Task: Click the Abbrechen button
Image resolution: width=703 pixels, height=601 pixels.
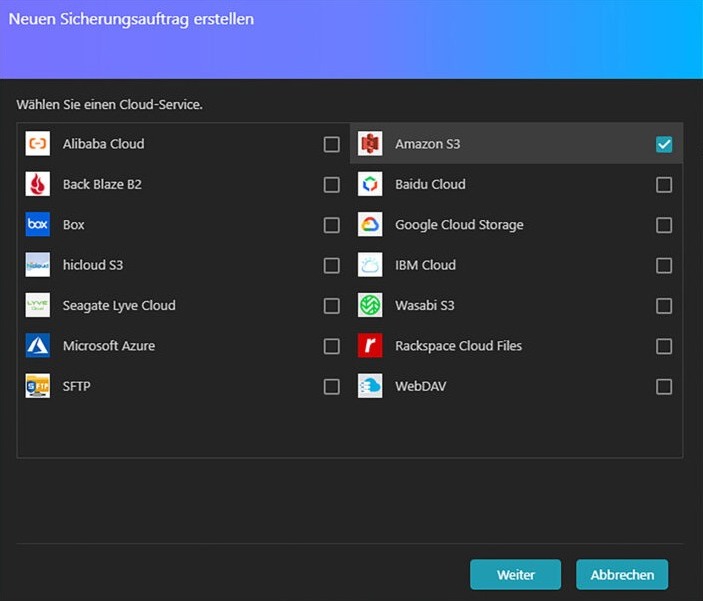Action: [622, 575]
